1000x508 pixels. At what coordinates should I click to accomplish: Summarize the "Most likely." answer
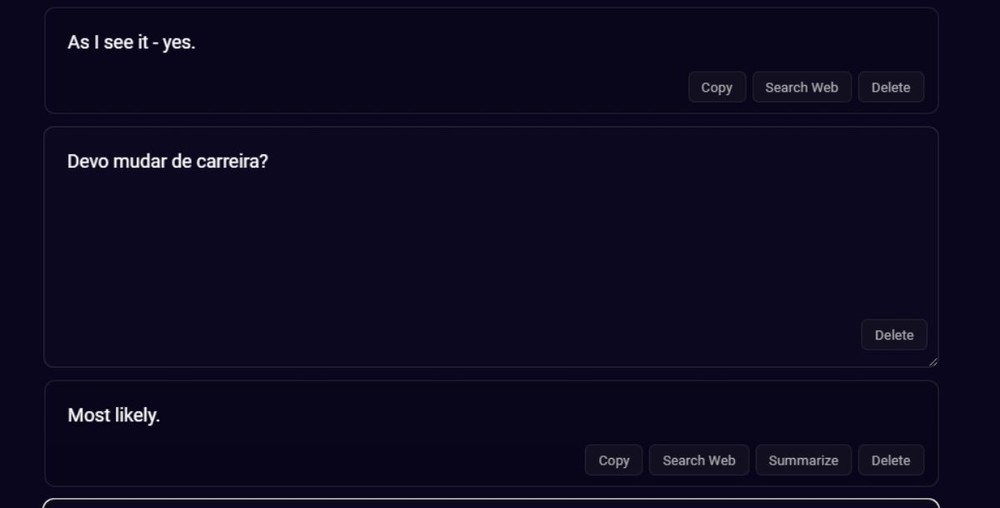(803, 460)
